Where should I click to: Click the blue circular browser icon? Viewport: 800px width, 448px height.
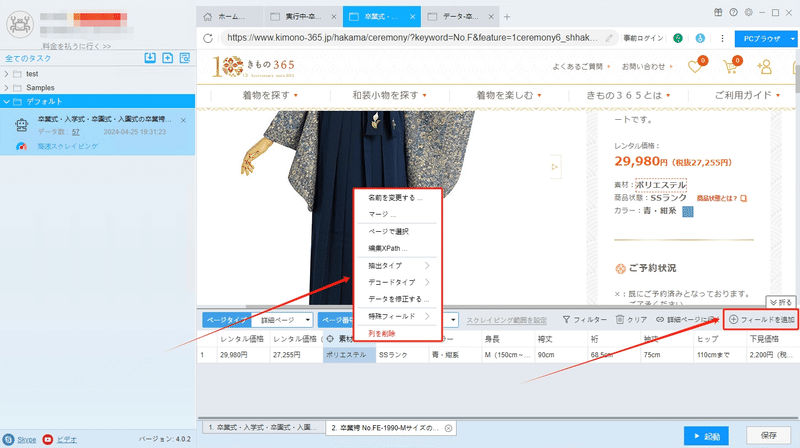(700, 38)
